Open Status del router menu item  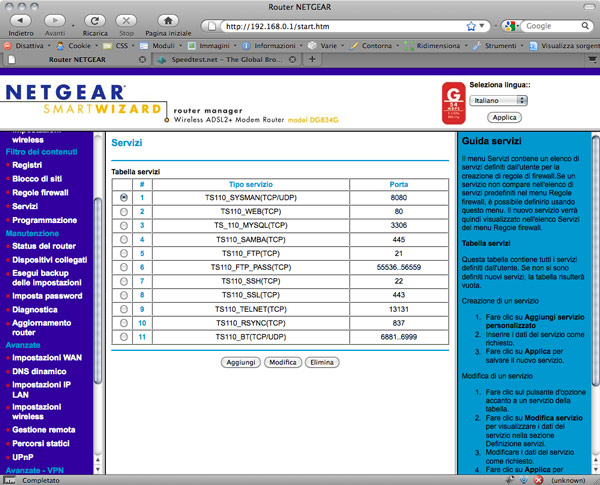(44, 246)
